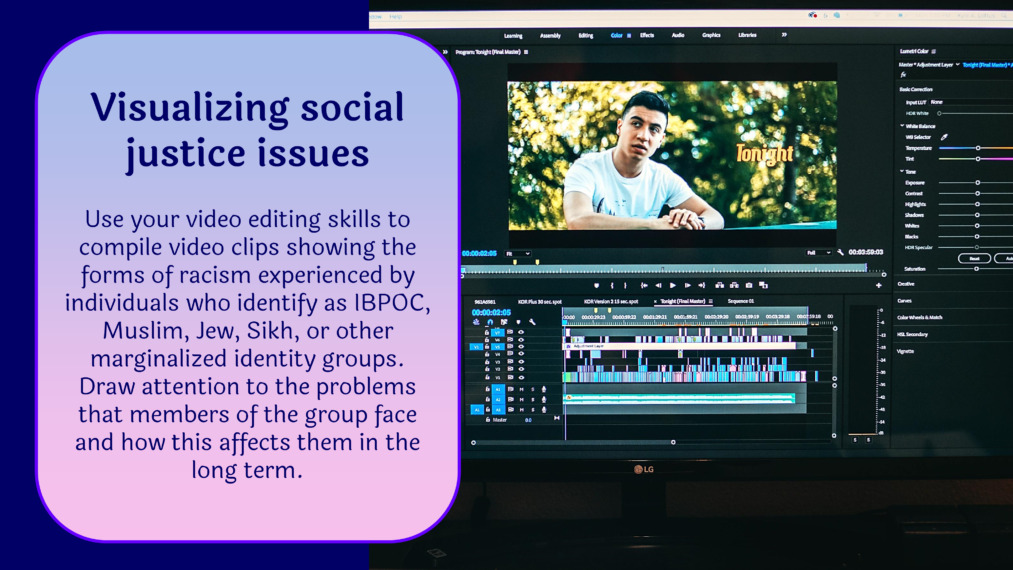Toggle track output eye for V1
1013x570 pixels.
click(x=521, y=377)
